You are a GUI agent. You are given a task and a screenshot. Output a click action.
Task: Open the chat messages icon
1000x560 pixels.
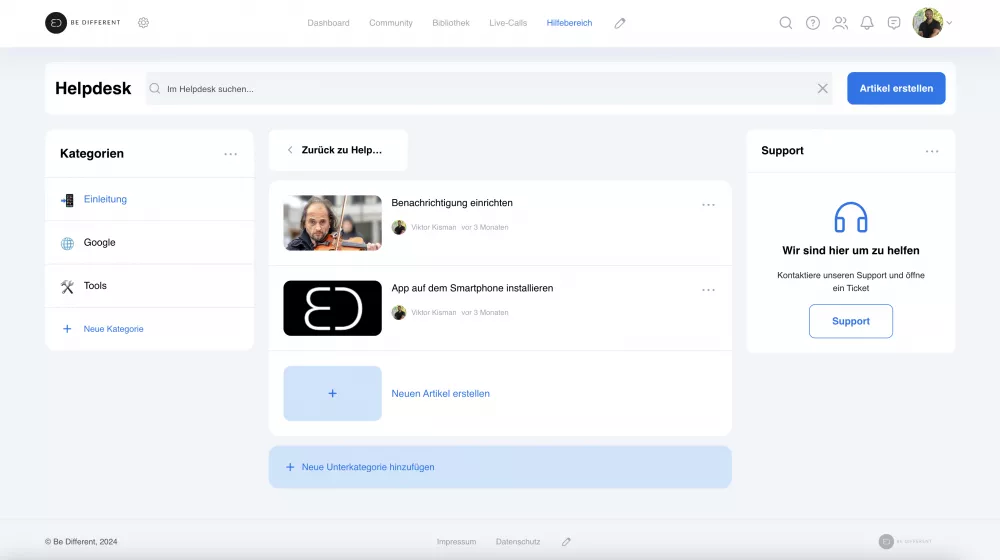coord(894,23)
